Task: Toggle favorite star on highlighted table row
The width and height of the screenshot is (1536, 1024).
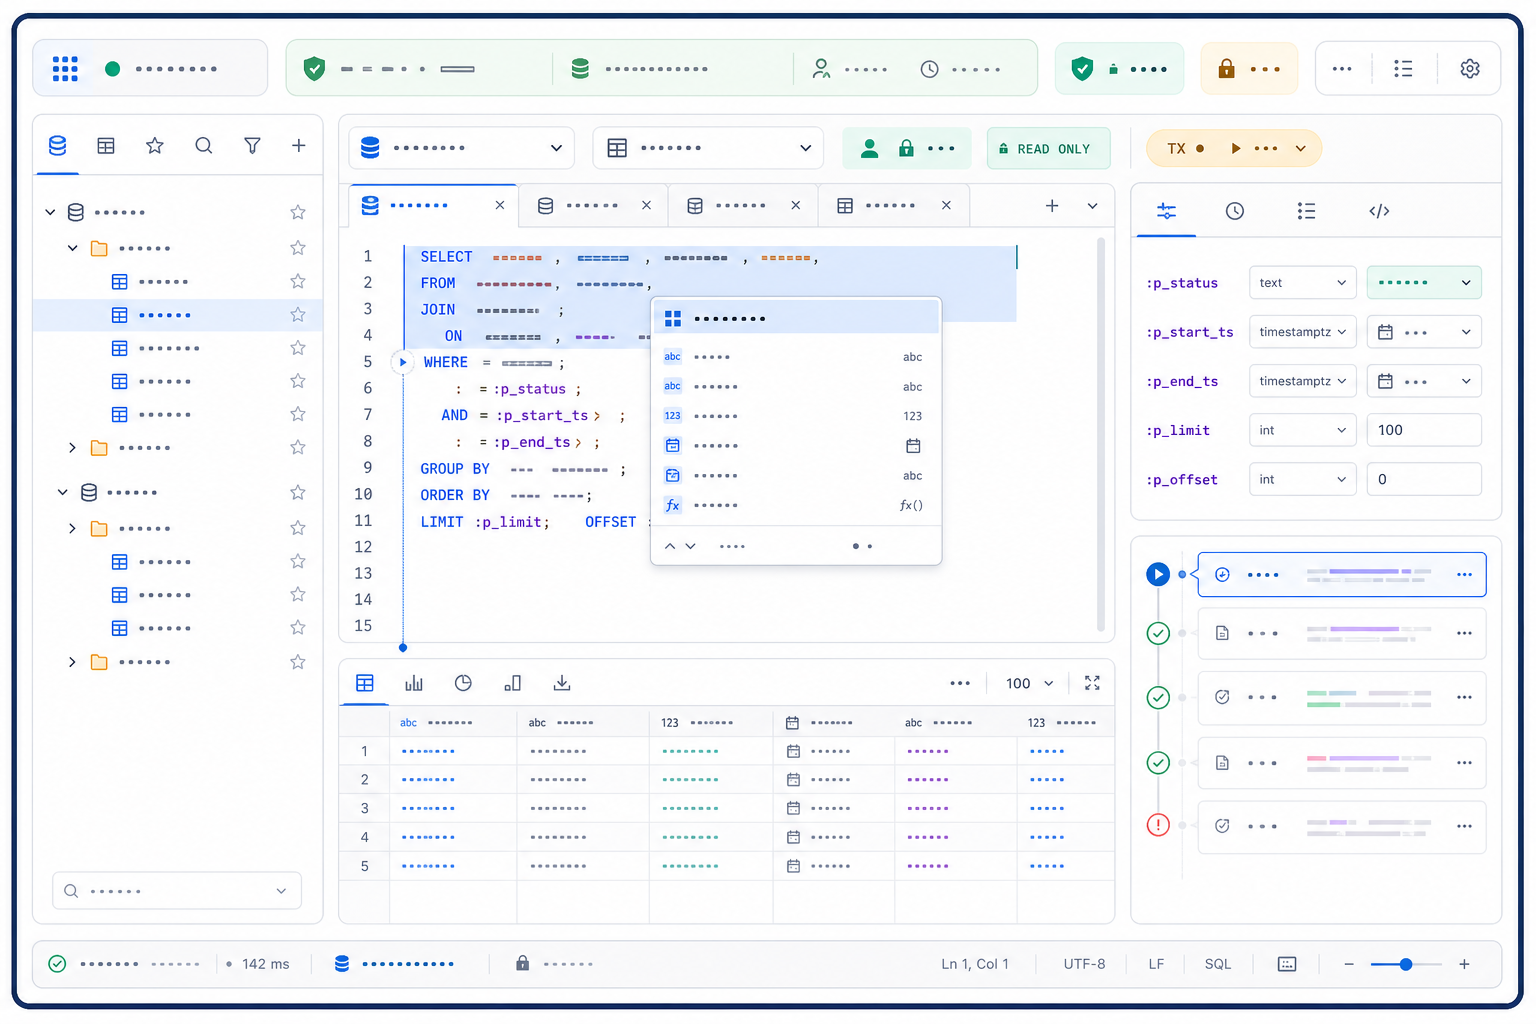Action: coord(297,315)
